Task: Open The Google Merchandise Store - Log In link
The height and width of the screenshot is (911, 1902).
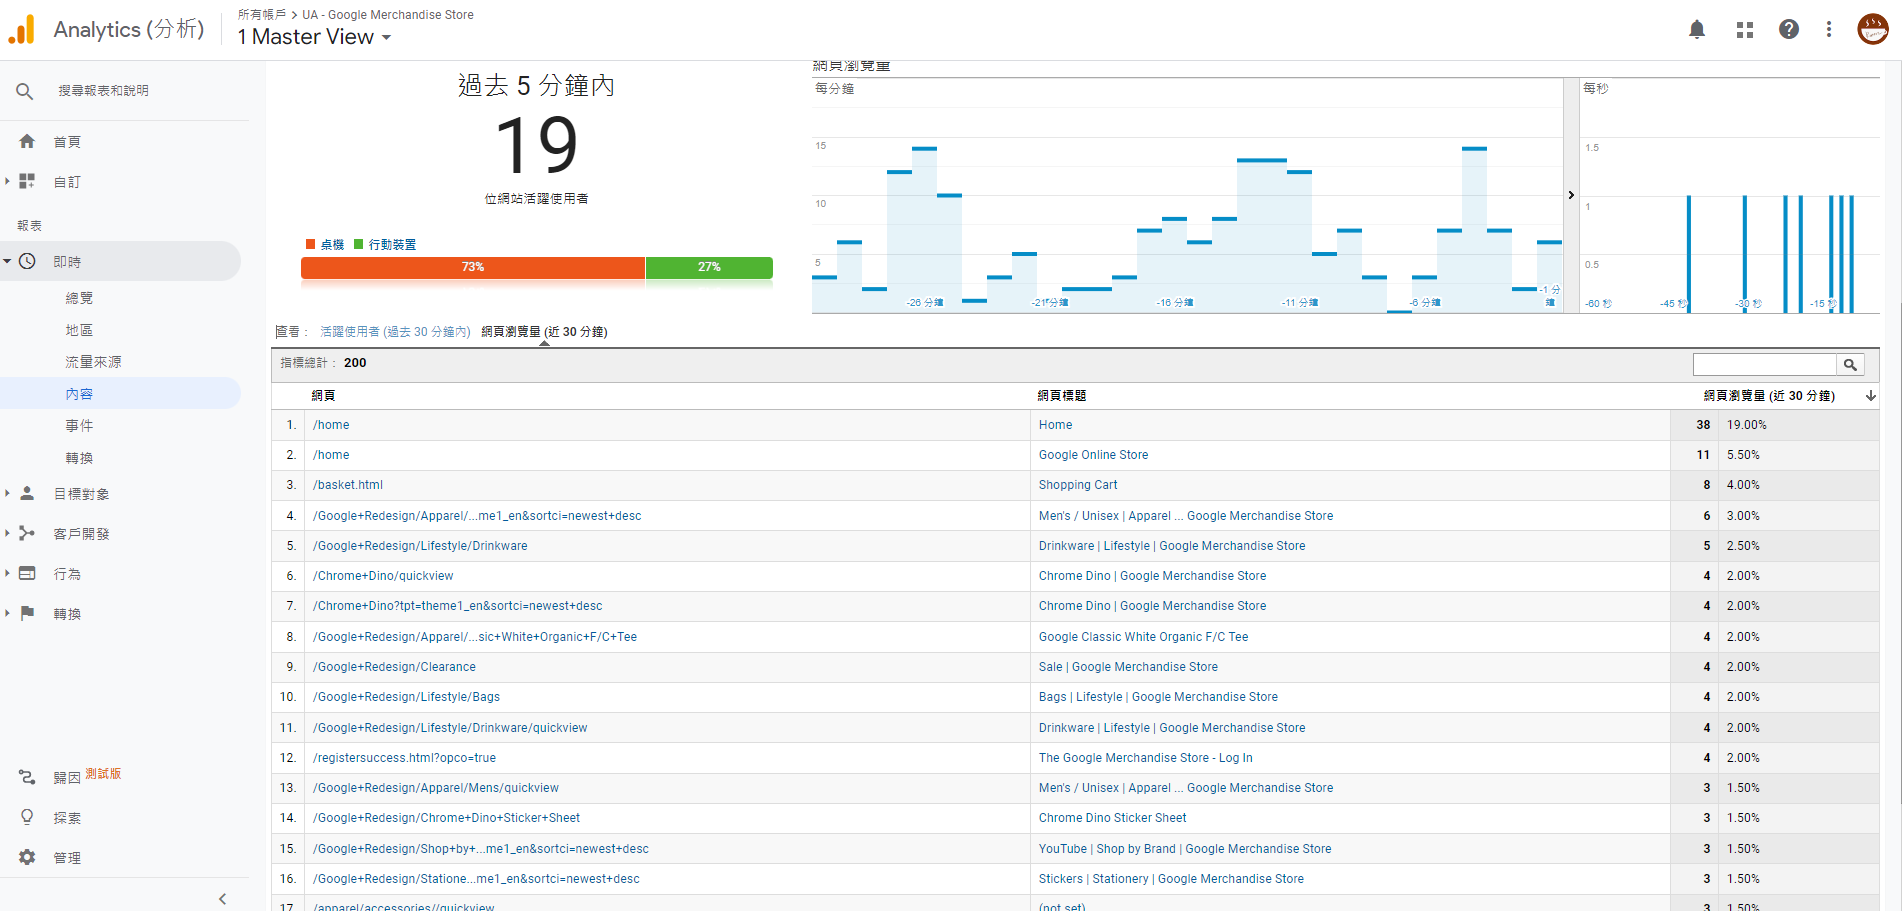Action: (x=1145, y=758)
